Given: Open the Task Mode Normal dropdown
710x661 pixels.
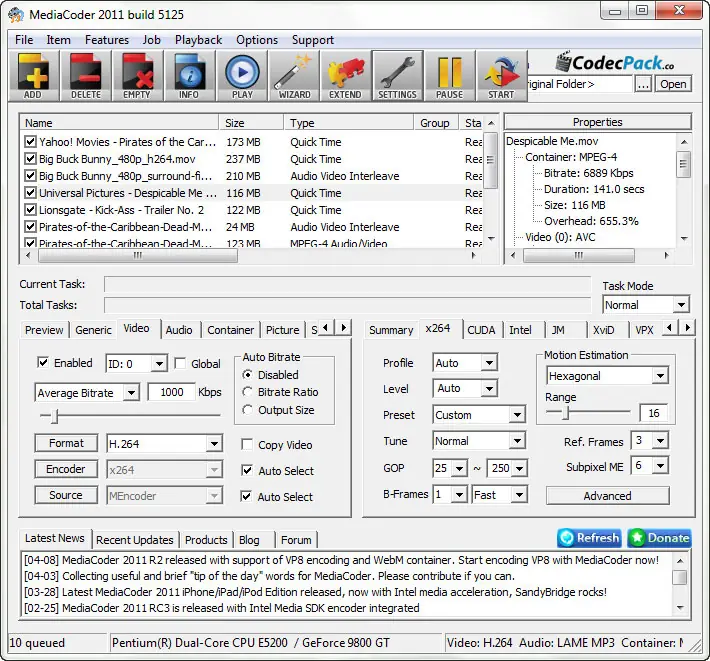Looking at the screenshot, I should point(646,305).
